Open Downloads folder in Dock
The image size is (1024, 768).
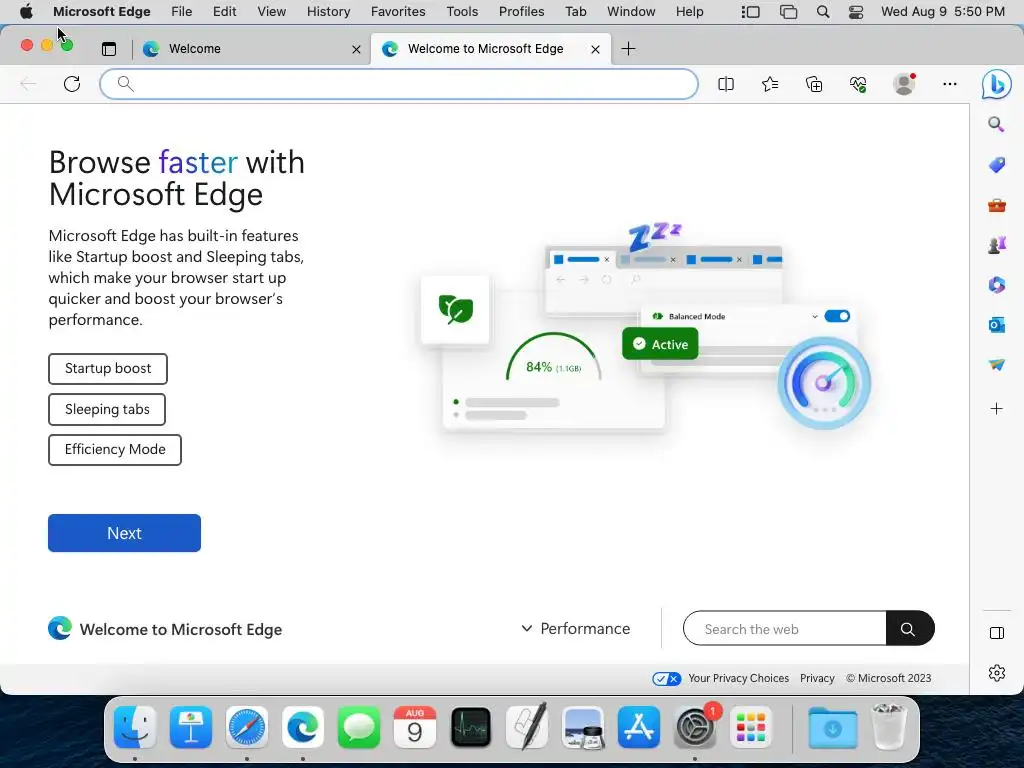[x=832, y=727]
